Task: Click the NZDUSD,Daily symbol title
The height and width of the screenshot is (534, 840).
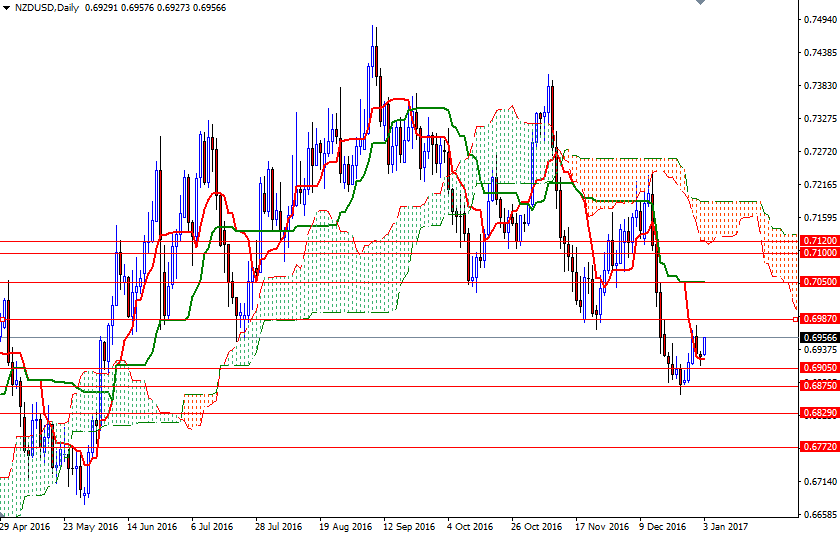Action: (x=46, y=8)
